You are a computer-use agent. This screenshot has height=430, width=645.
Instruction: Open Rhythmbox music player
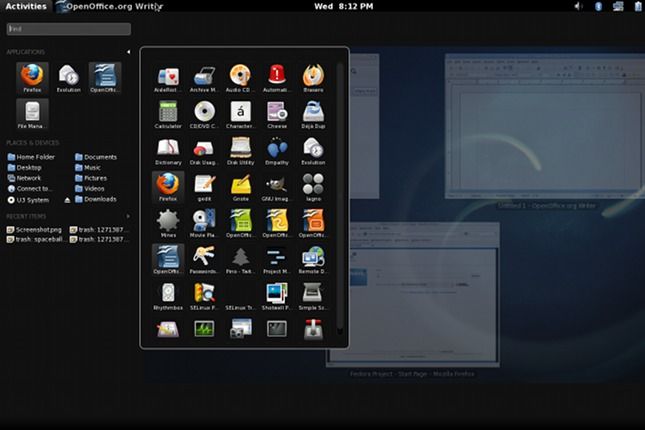[x=168, y=296]
